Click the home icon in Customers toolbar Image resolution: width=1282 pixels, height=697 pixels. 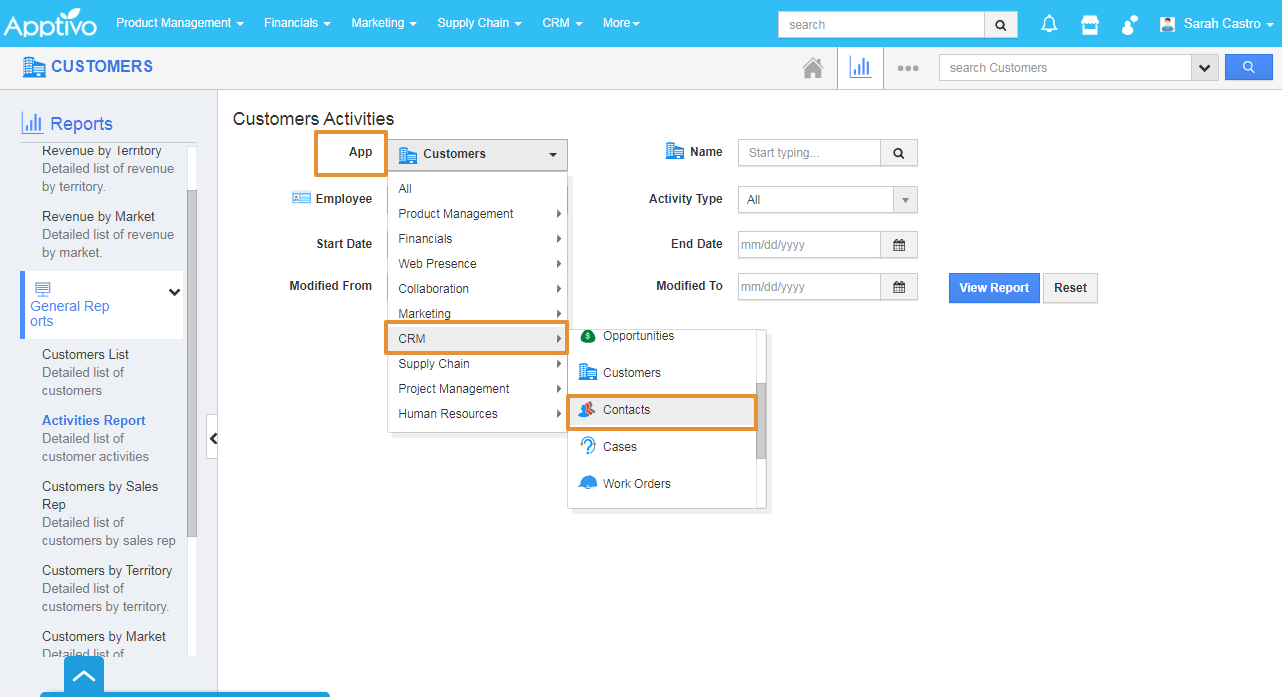click(x=813, y=68)
